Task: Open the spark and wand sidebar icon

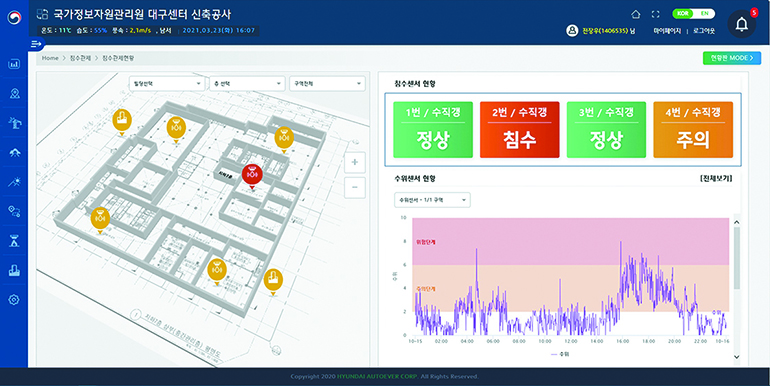Action: click(14, 182)
